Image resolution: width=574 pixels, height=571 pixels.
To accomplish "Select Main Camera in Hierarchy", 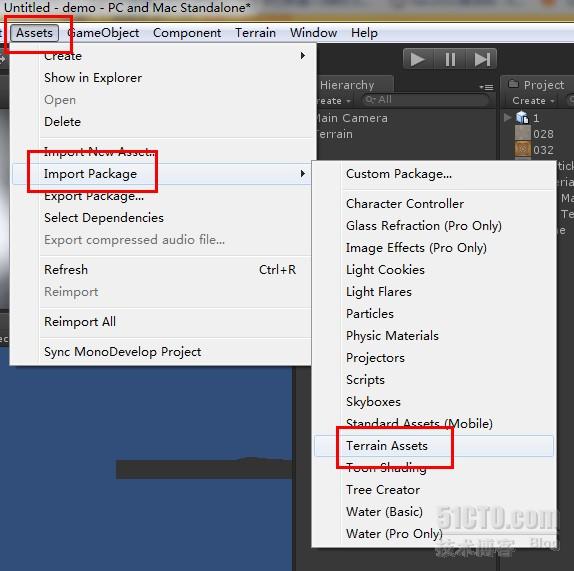I will [x=353, y=118].
